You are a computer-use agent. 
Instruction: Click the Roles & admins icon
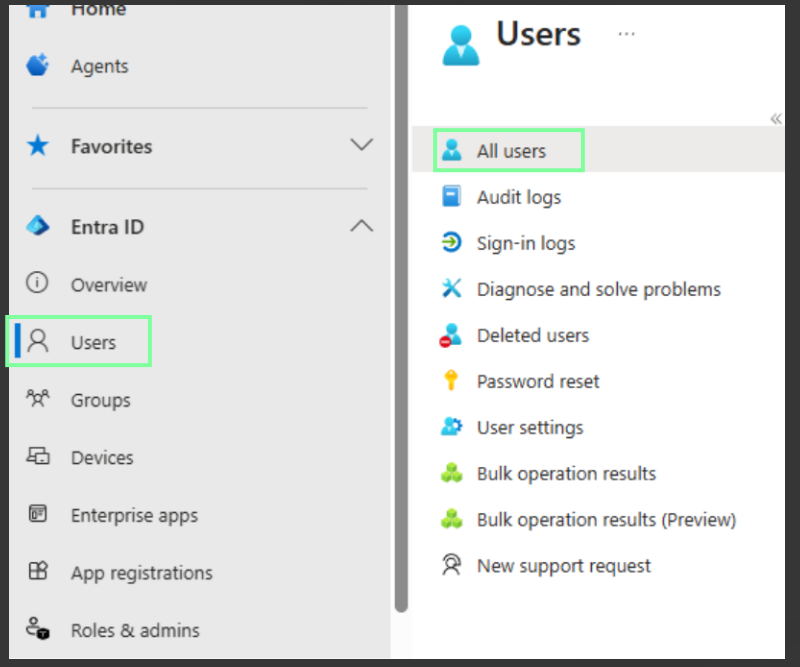(38, 628)
